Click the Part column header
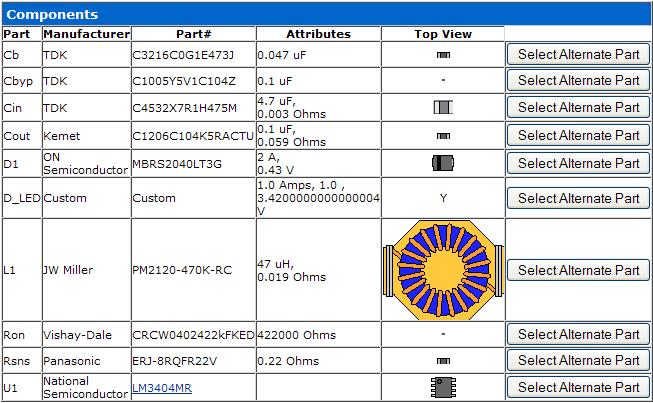653x403 pixels. click(x=17, y=34)
